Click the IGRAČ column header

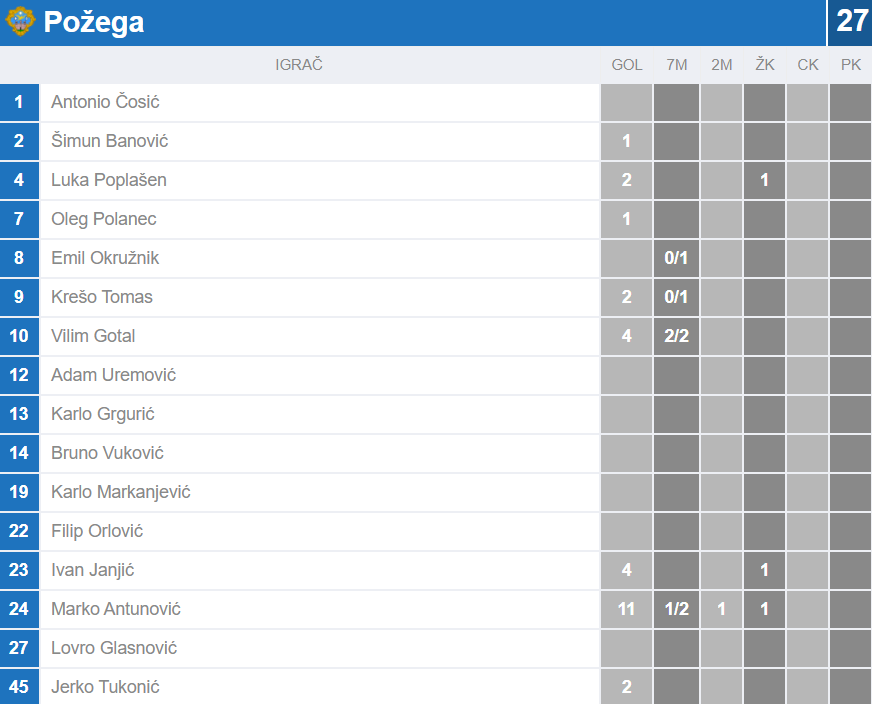(x=299, y=65)
